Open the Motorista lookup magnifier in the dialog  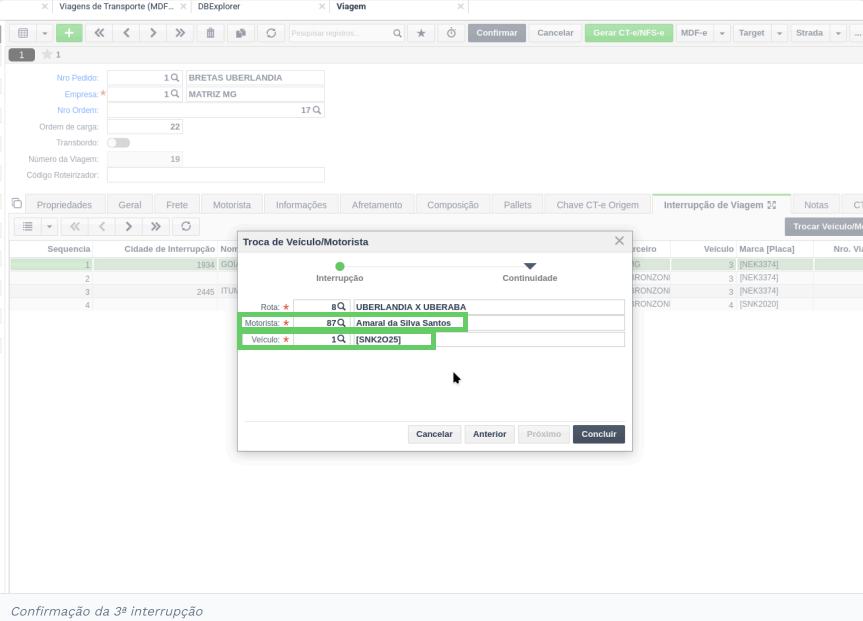(x=341, y=323)
